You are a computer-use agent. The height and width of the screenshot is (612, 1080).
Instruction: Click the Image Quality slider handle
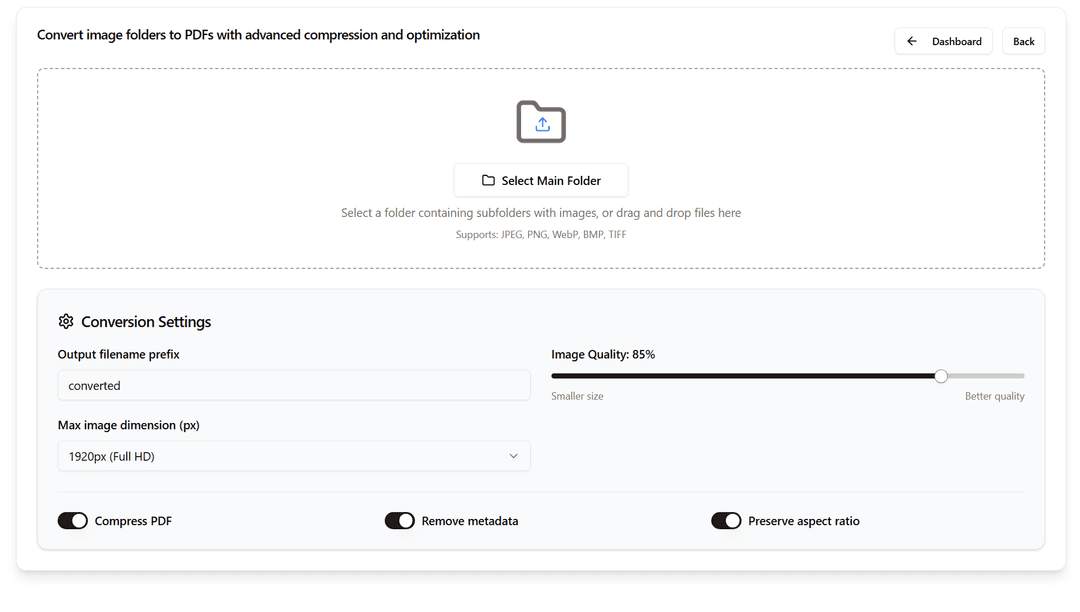click(941, 376)
